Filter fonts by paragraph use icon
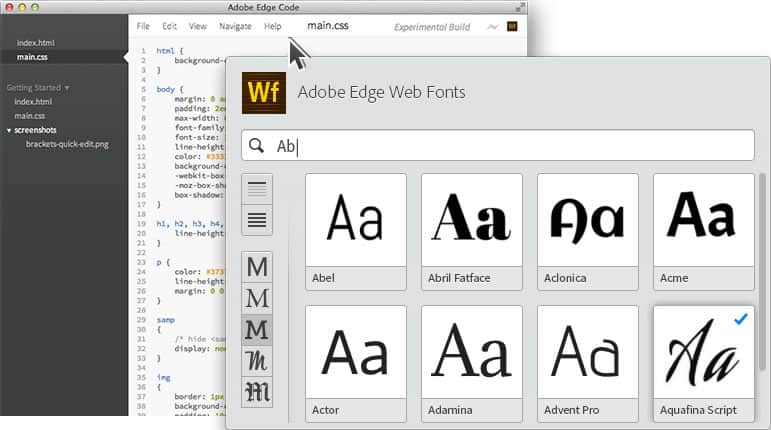This screenshot has height=430, width=771. click(x=257, y=220)
